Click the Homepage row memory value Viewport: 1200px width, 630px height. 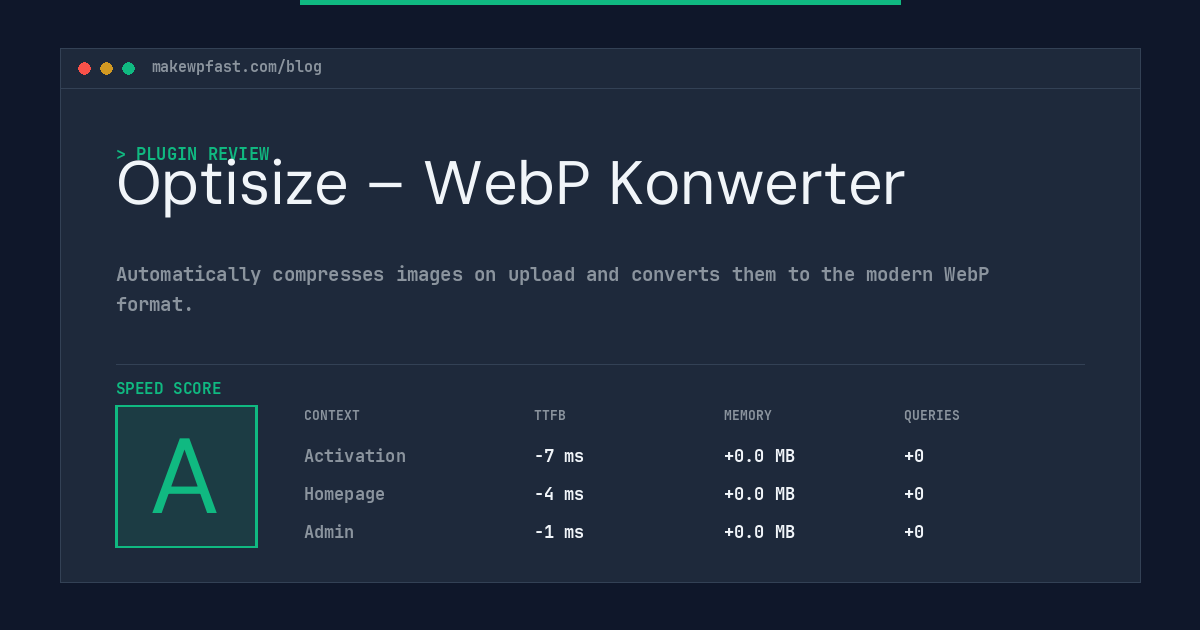759,494
